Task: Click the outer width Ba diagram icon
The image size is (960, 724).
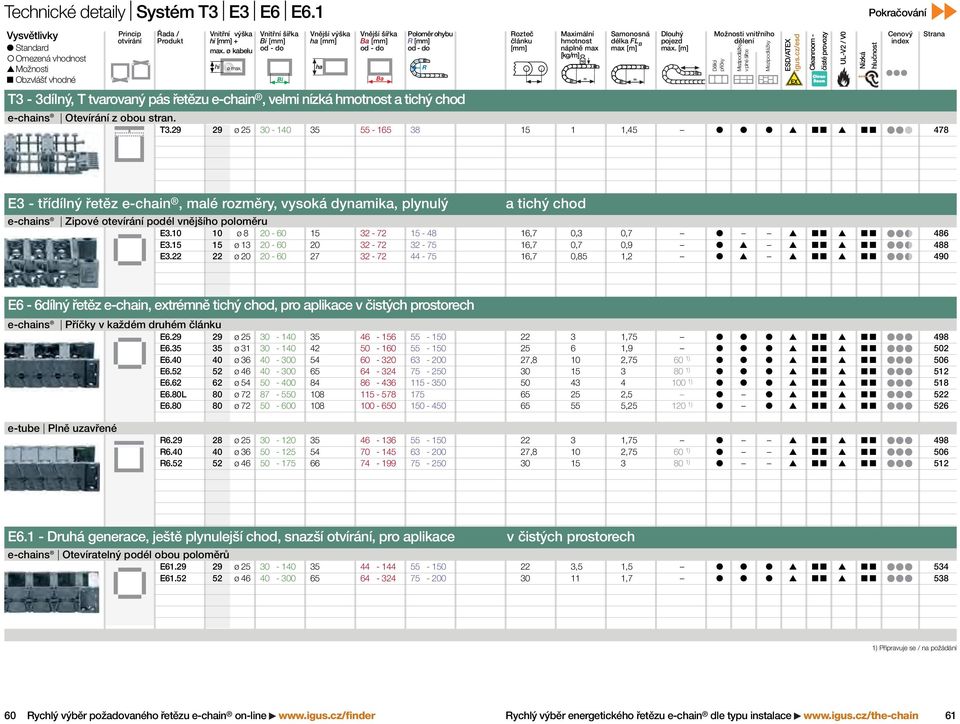Action: (380, 70)
